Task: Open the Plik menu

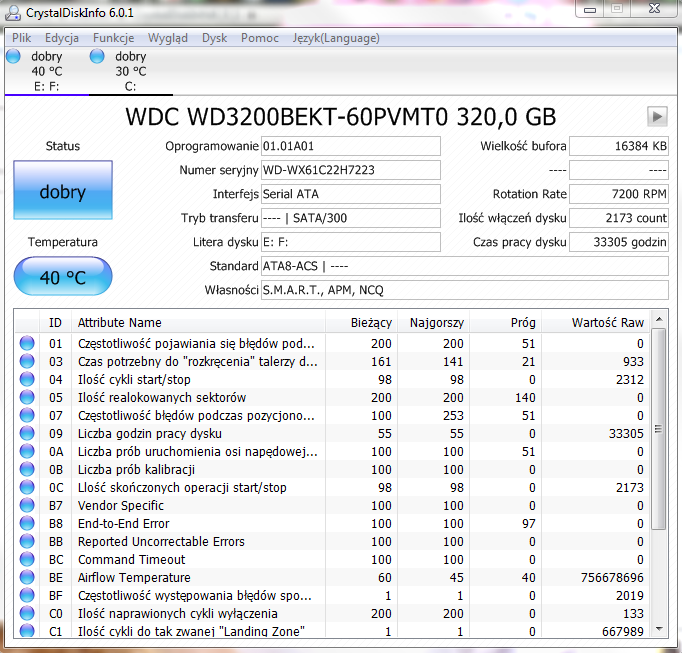Action: click(x=21, y=38)
